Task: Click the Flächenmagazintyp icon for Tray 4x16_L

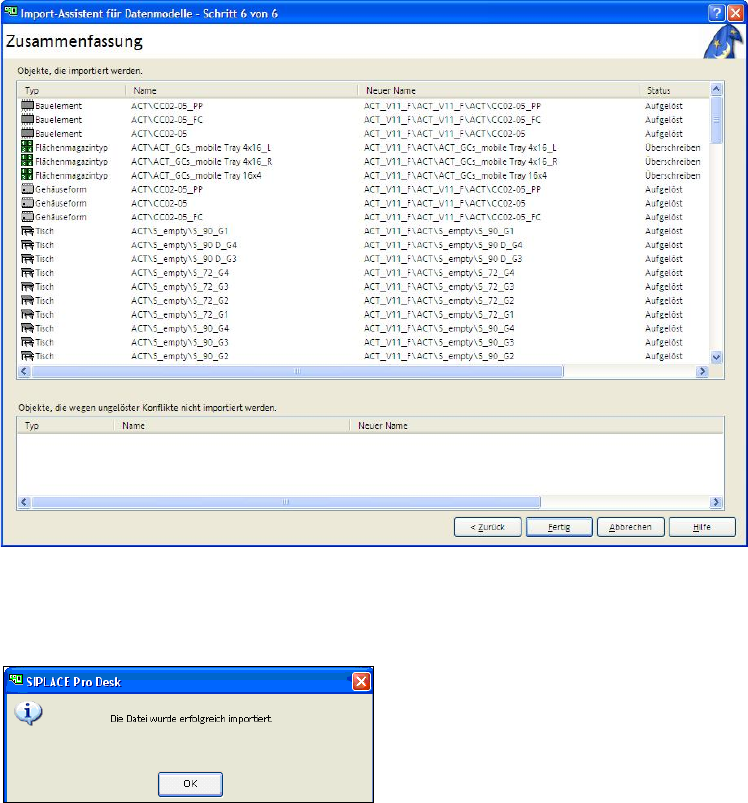Action: pyautogui.click(x=27, y=147)
